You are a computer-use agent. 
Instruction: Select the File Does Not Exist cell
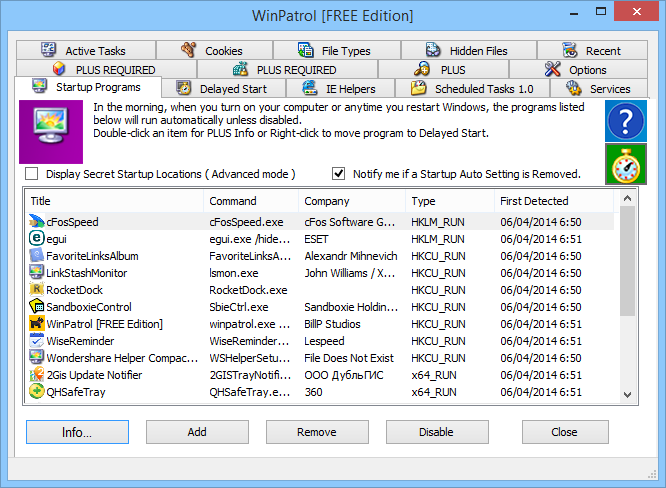349,358
